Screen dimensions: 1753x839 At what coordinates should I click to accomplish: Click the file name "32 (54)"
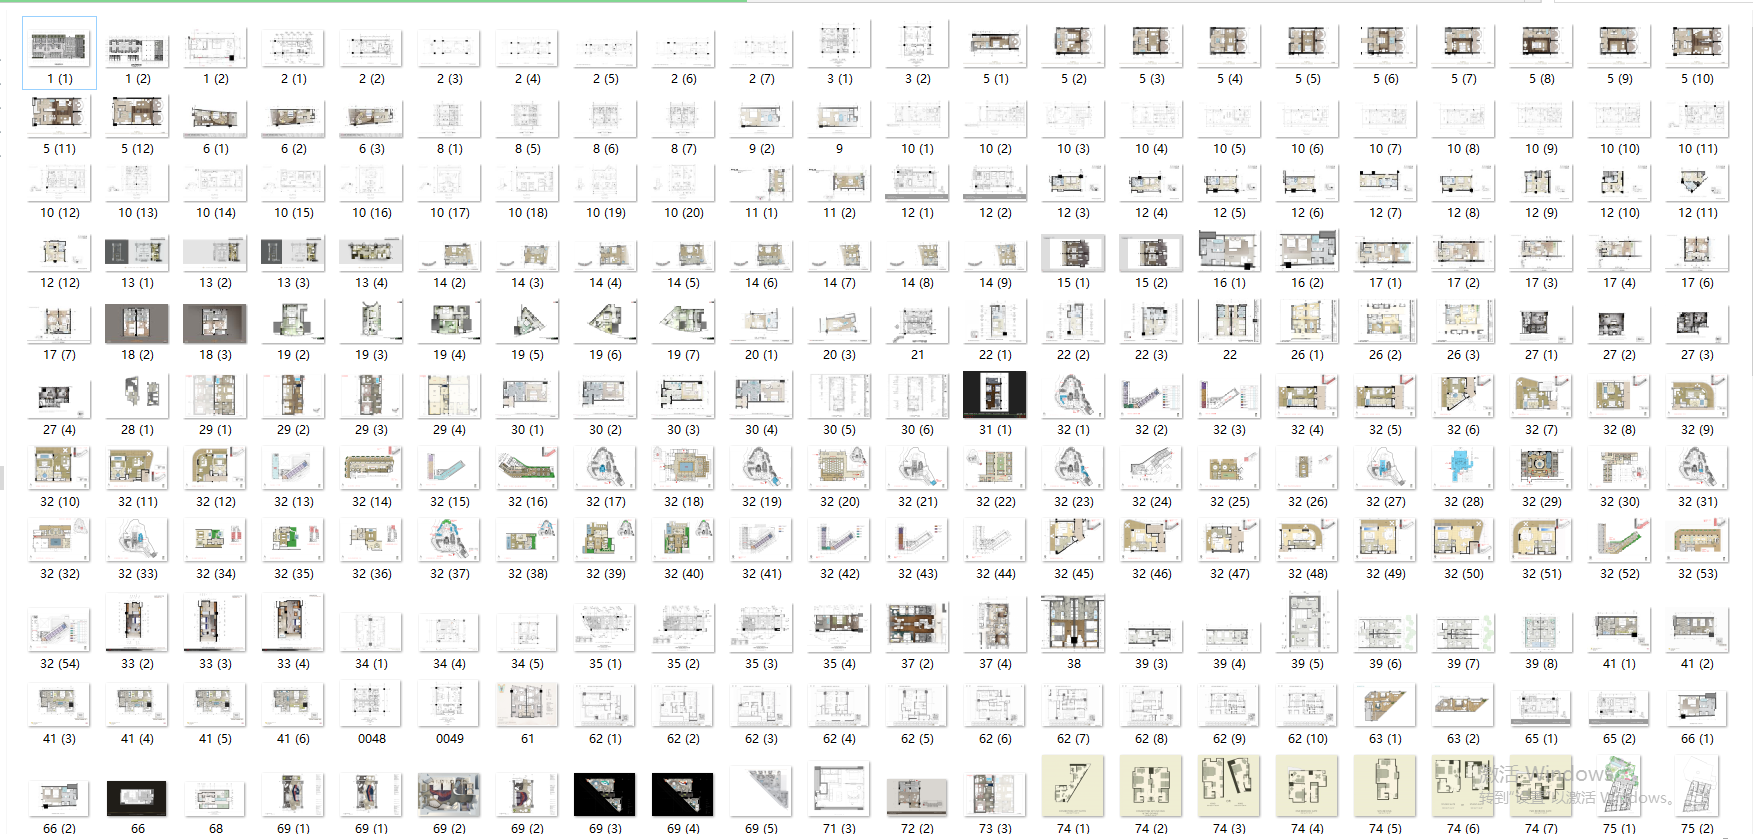coord(59,663)
